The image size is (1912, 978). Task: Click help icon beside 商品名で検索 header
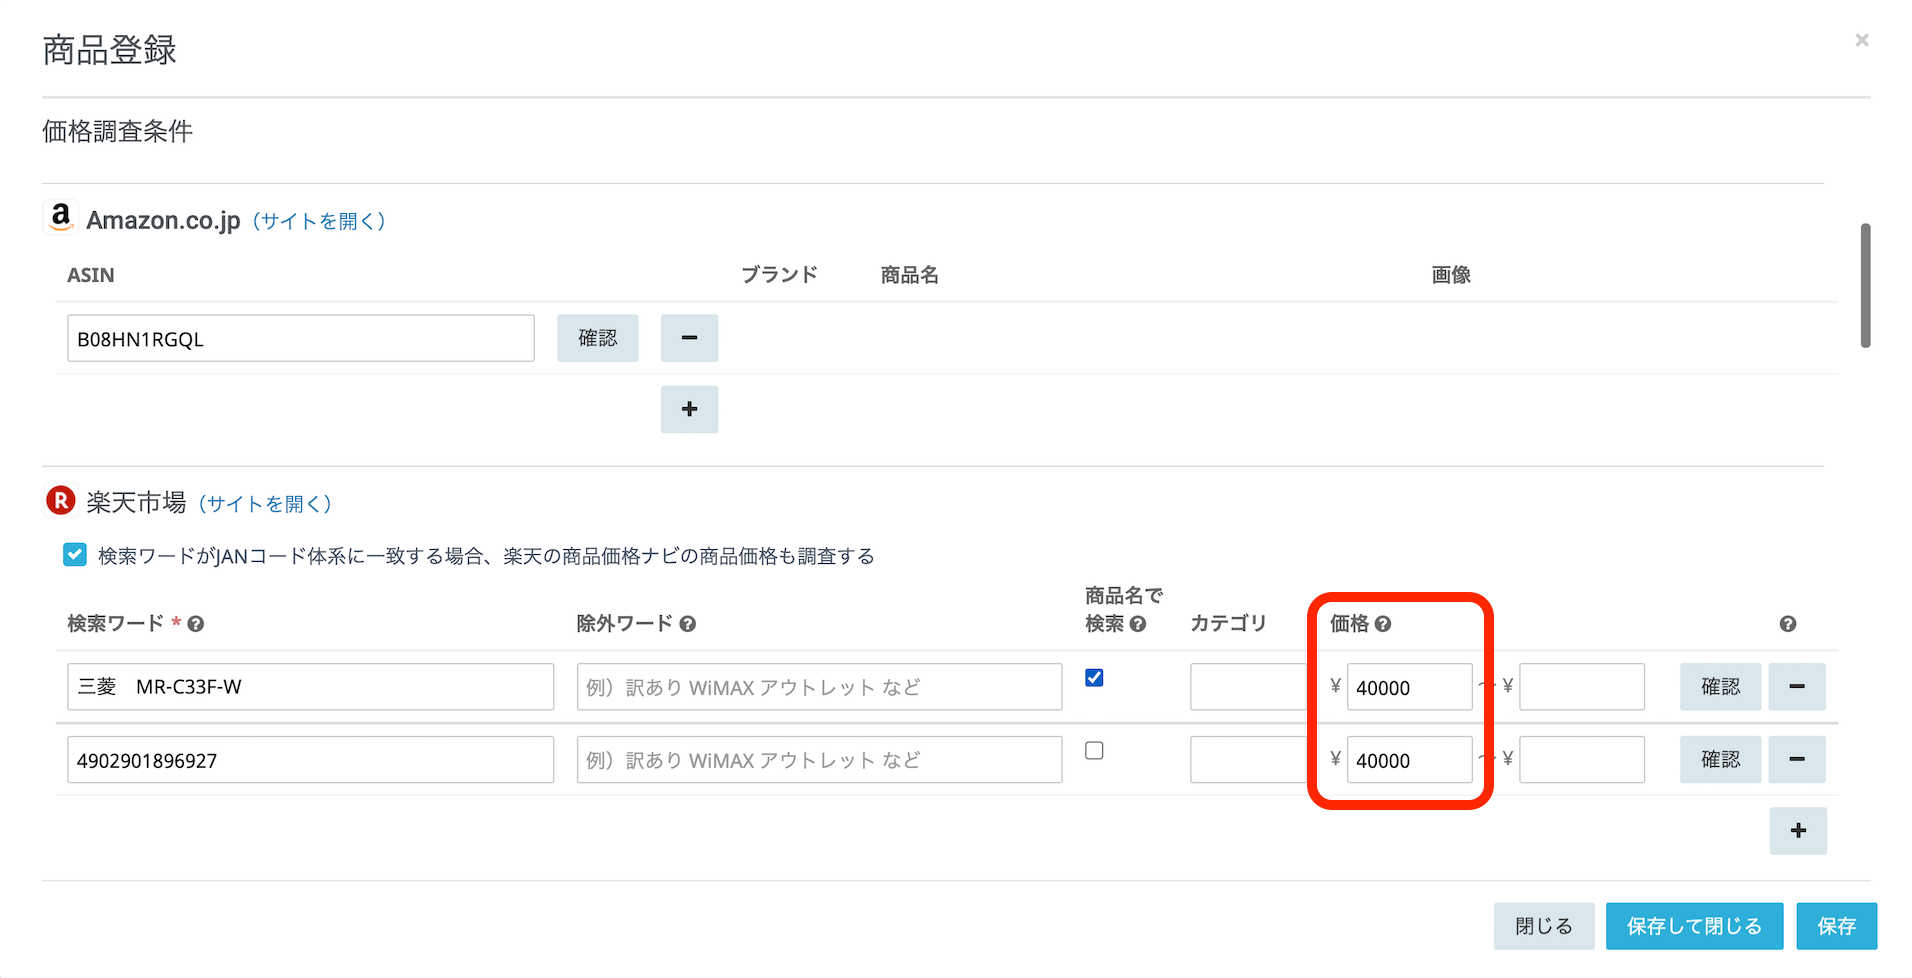coord(1137,624)
